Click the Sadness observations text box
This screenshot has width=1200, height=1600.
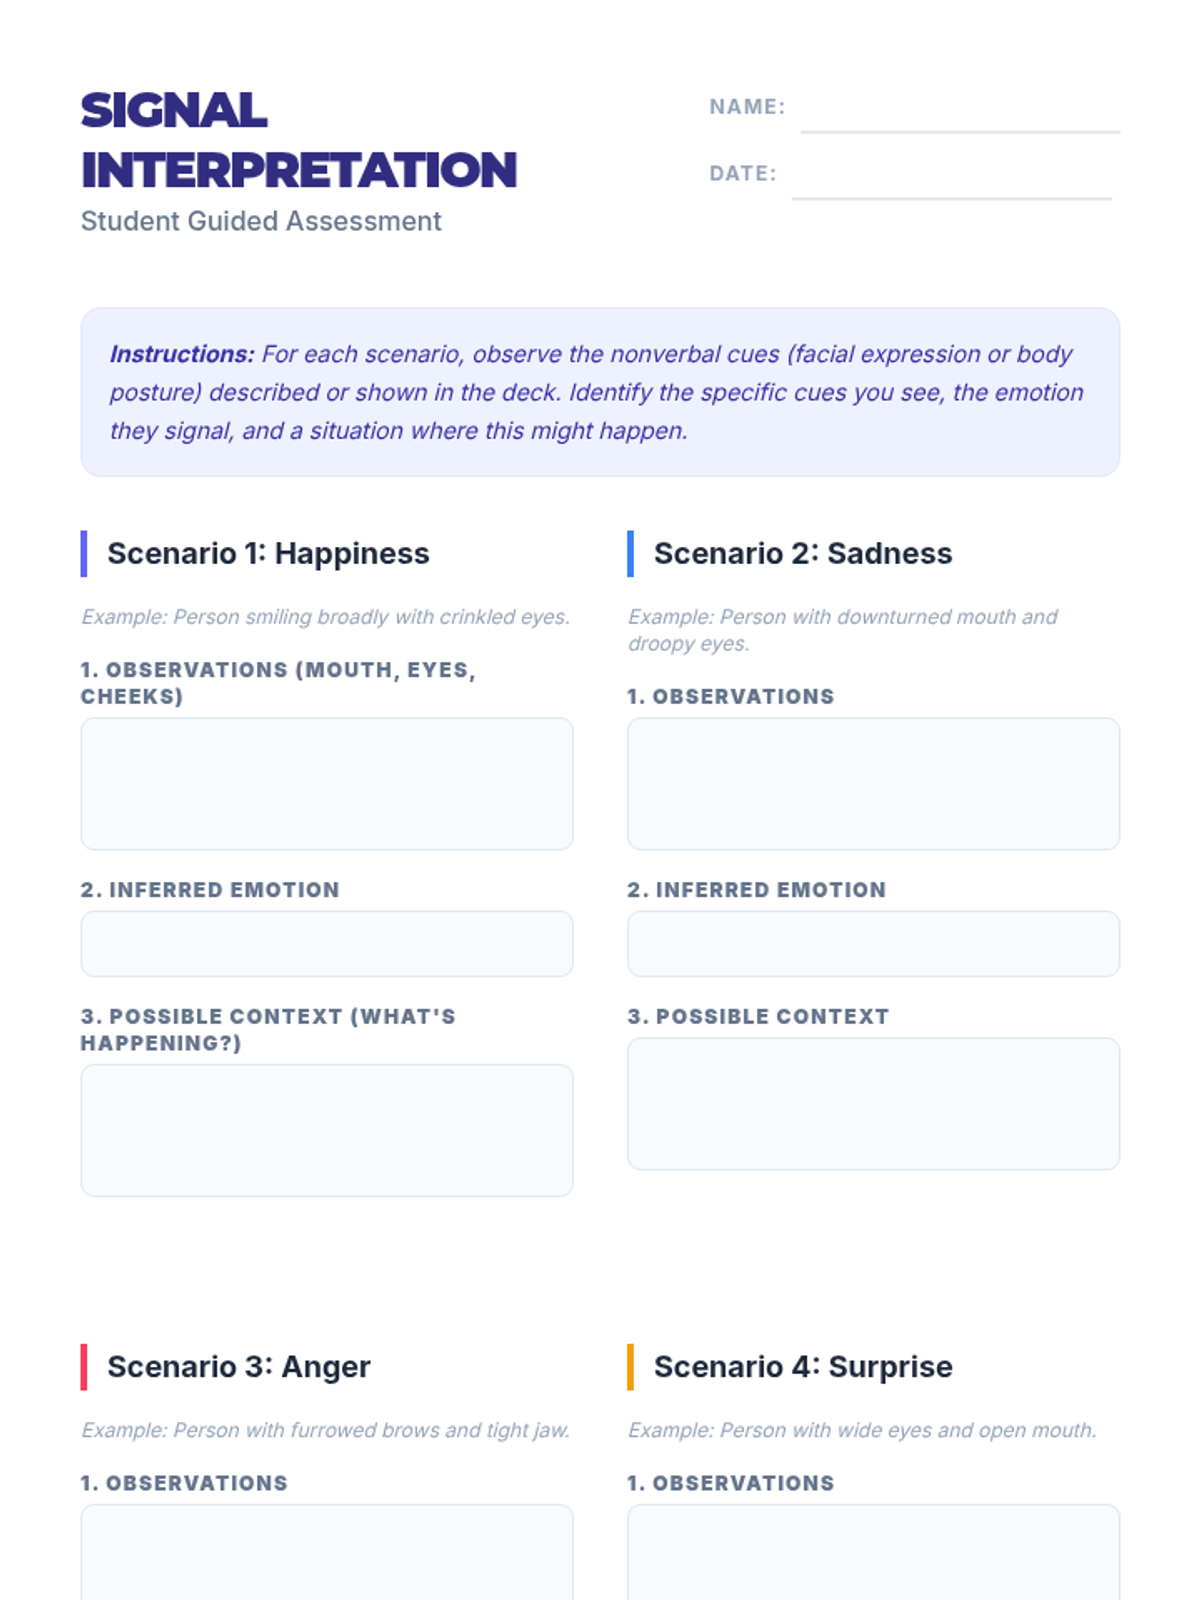click(x=873, y=783)
